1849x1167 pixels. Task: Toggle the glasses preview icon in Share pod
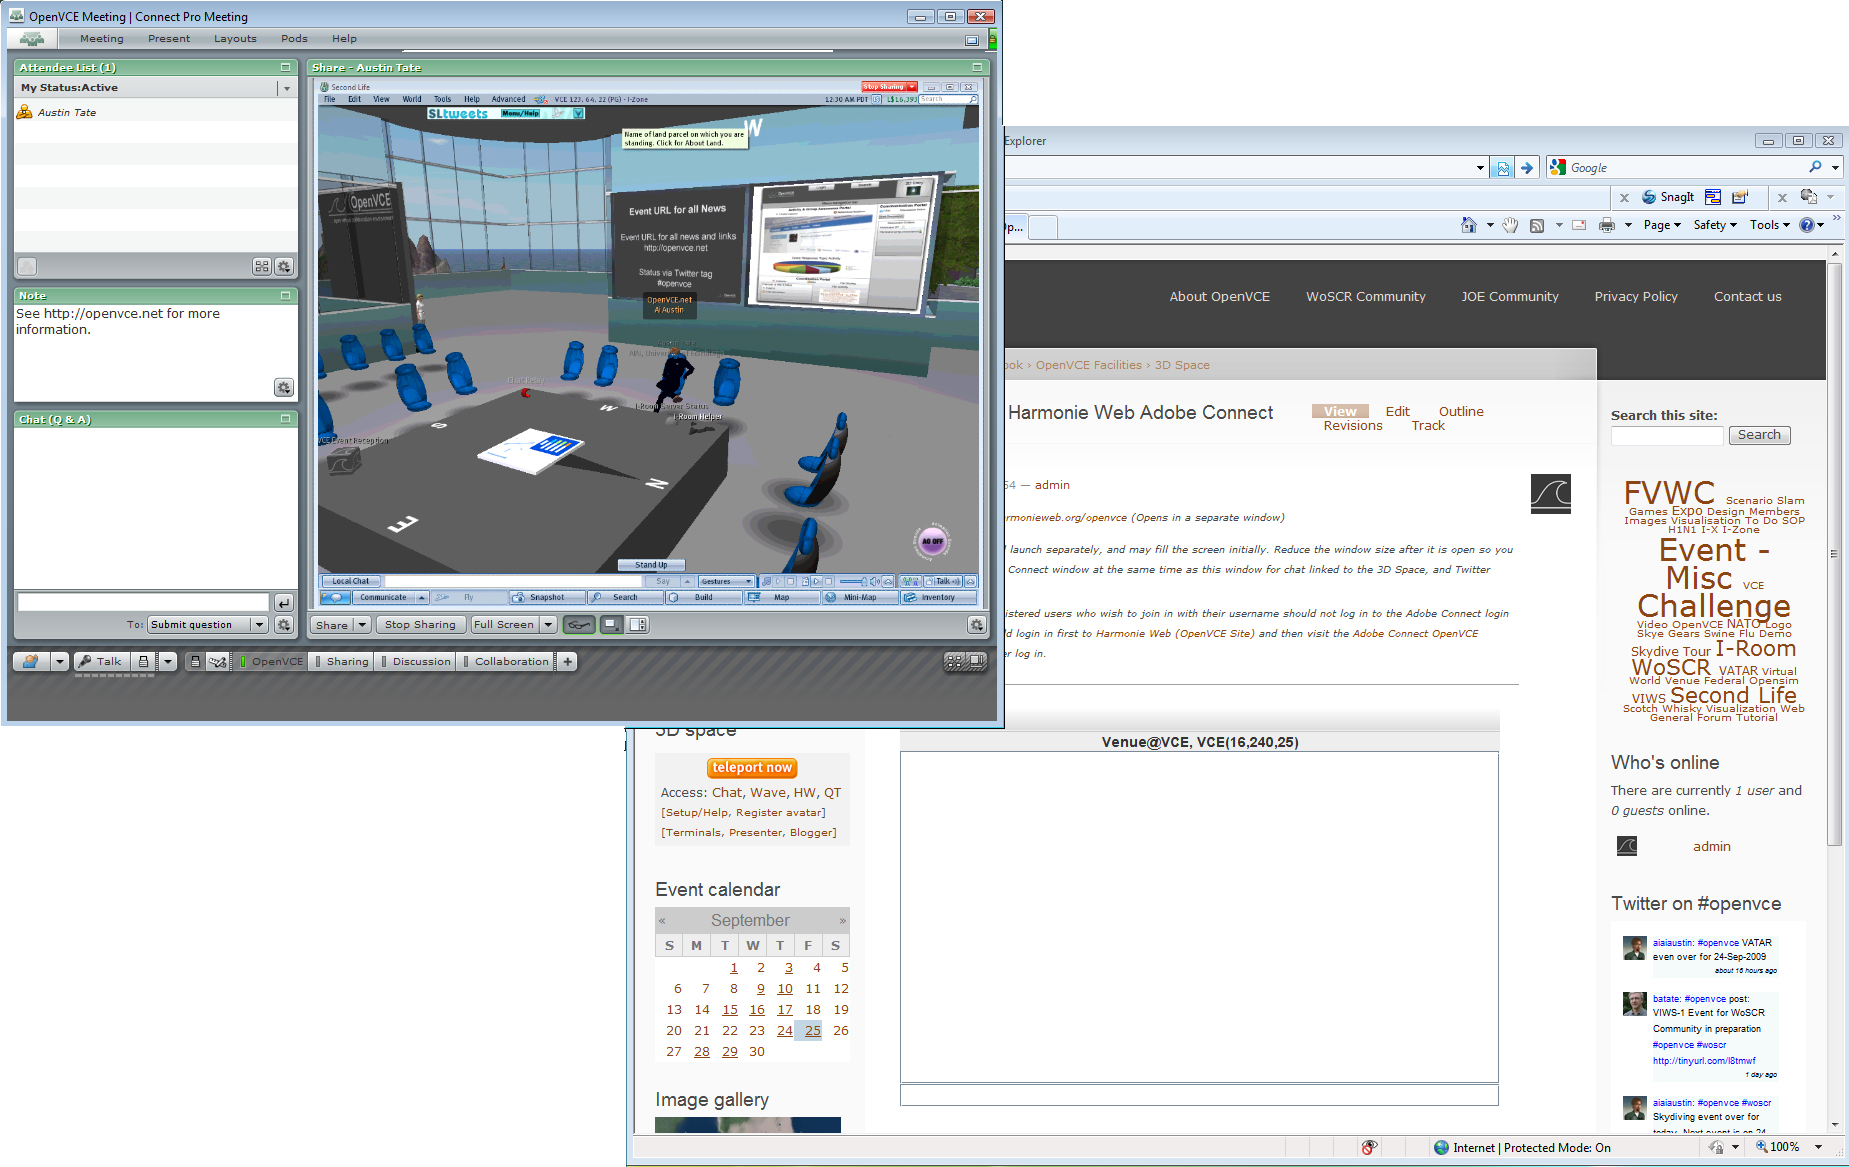pos(579,625)
